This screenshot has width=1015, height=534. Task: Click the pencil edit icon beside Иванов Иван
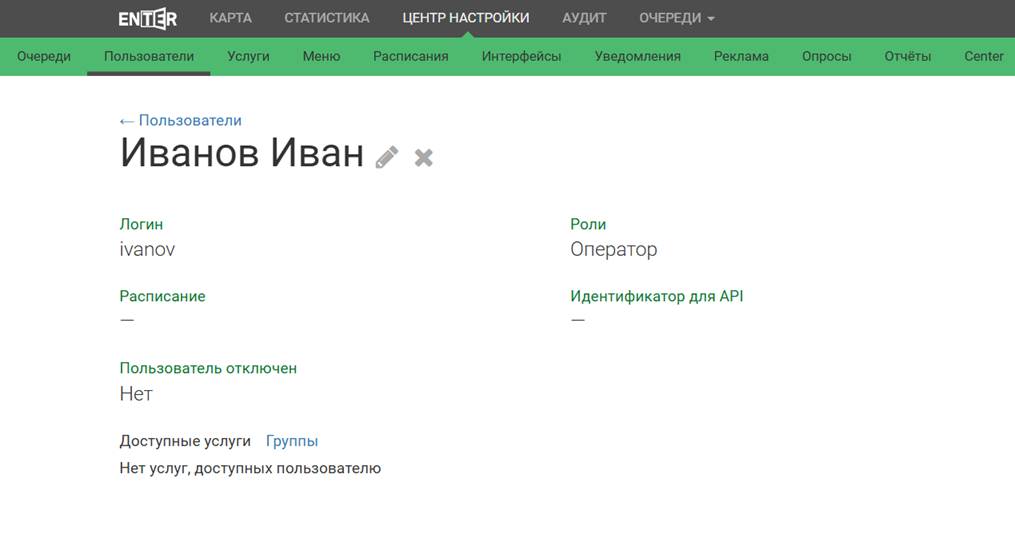387,158
